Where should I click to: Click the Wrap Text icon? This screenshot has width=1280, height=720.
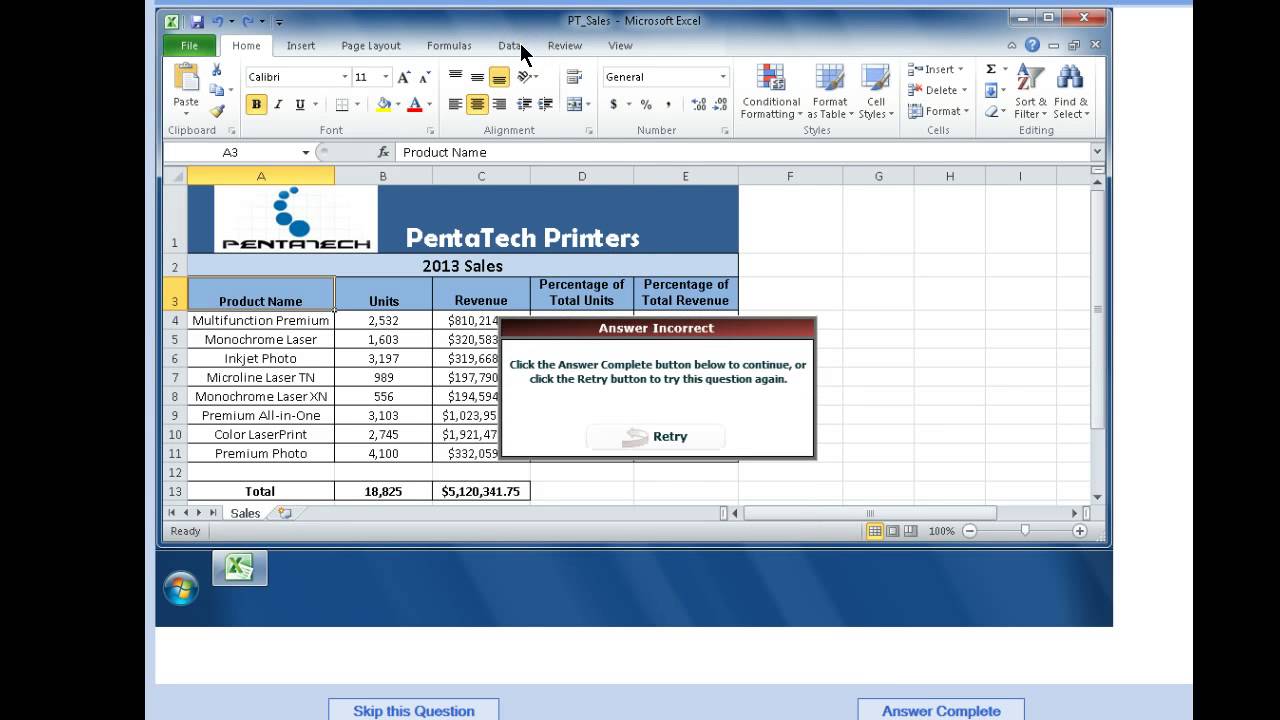point(574,77)
